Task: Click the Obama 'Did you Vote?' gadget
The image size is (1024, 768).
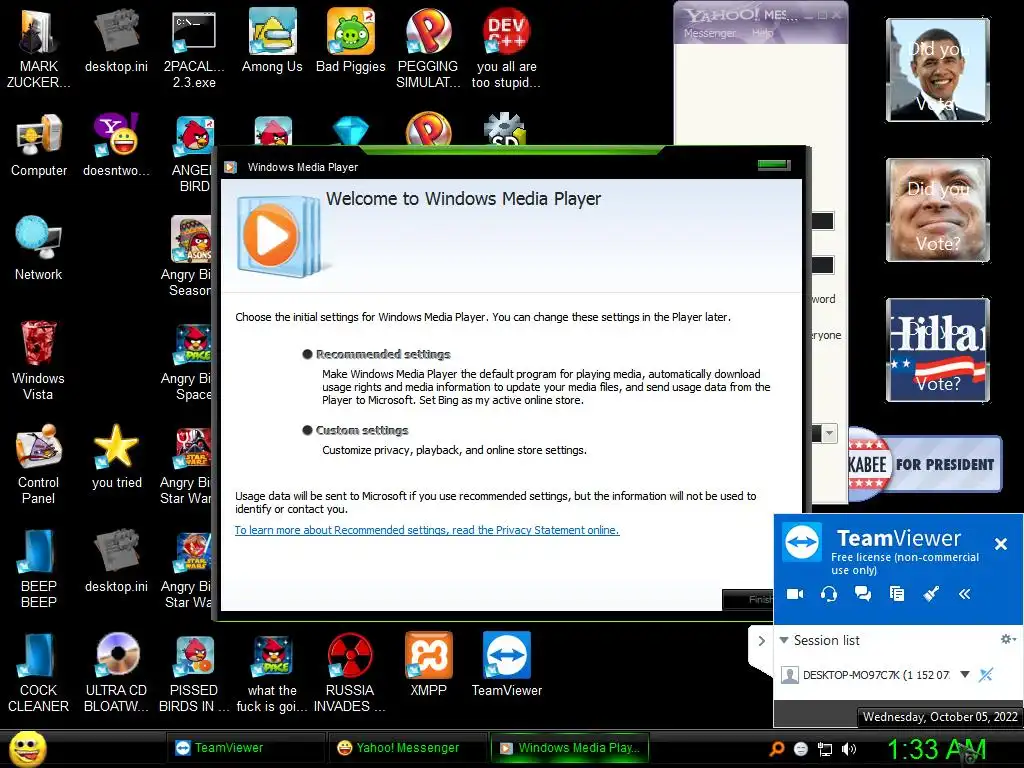Action: point(938,70)
